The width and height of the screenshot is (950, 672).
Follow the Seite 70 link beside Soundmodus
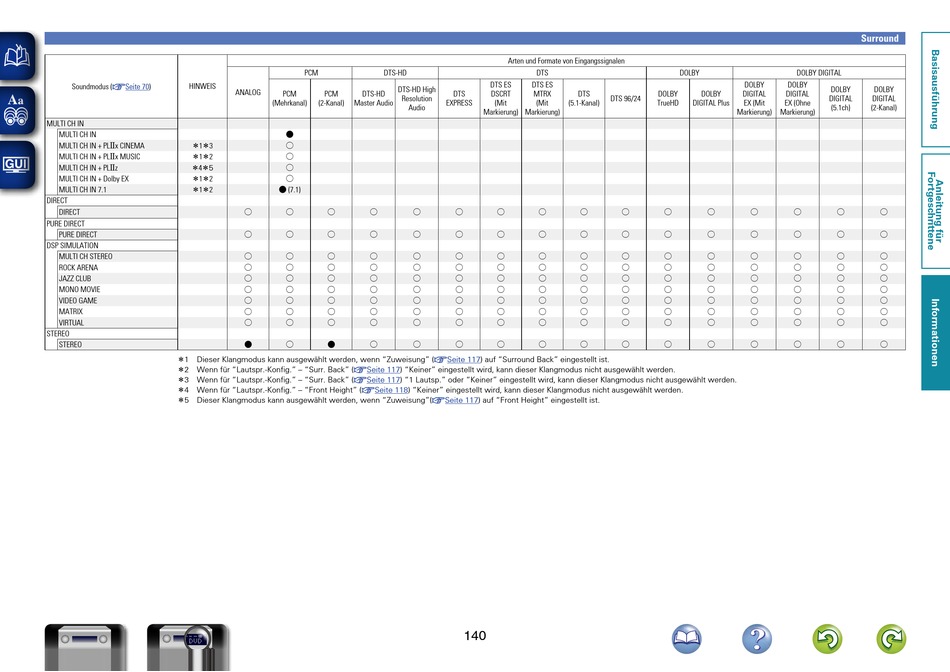(136, 87)
